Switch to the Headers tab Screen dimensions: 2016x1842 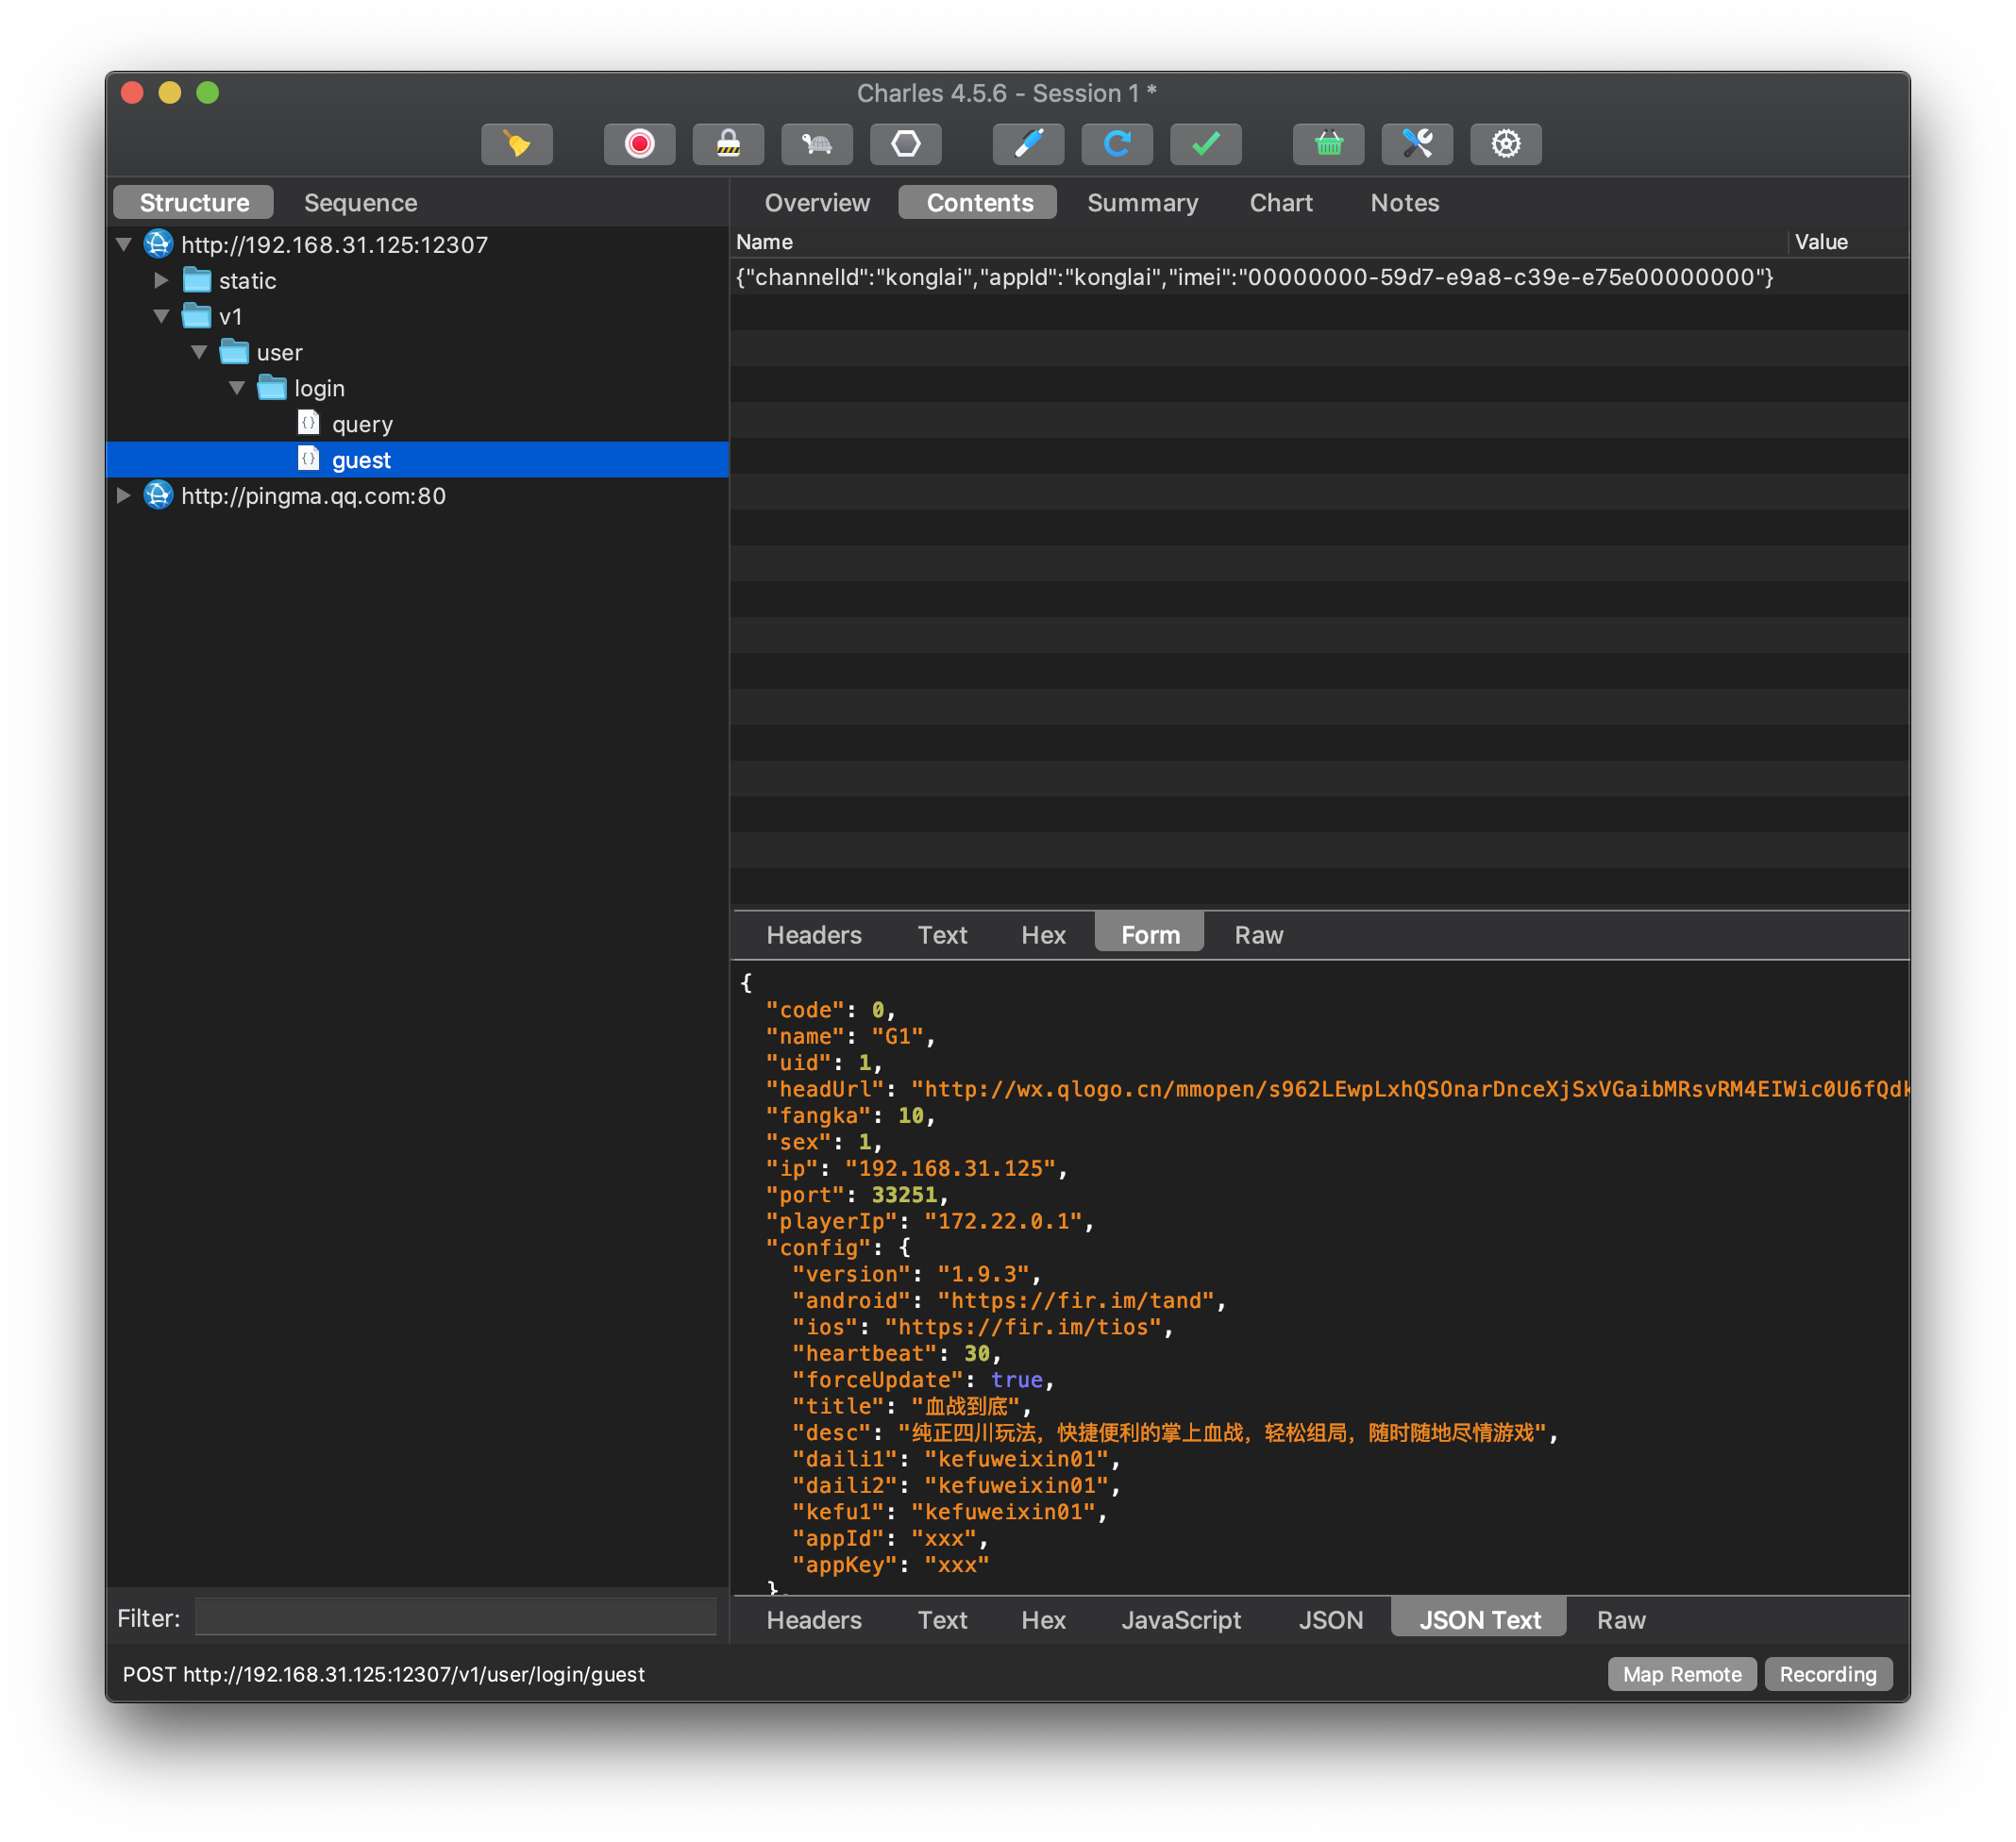click(813, 932)
